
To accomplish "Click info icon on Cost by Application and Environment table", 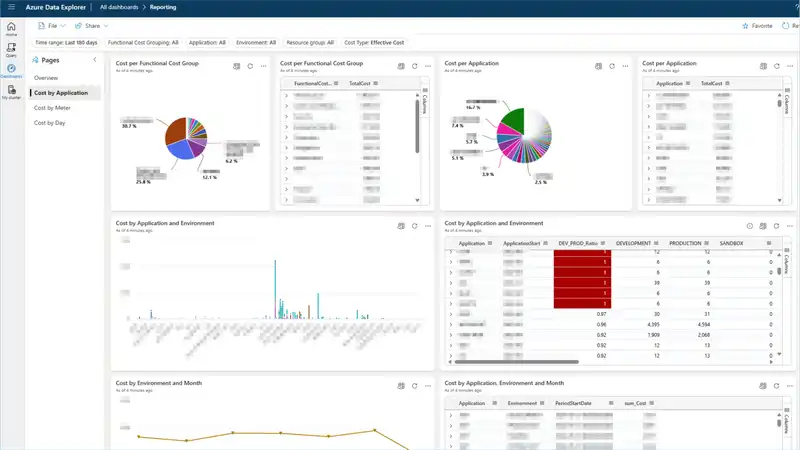I will coord(750,226).
